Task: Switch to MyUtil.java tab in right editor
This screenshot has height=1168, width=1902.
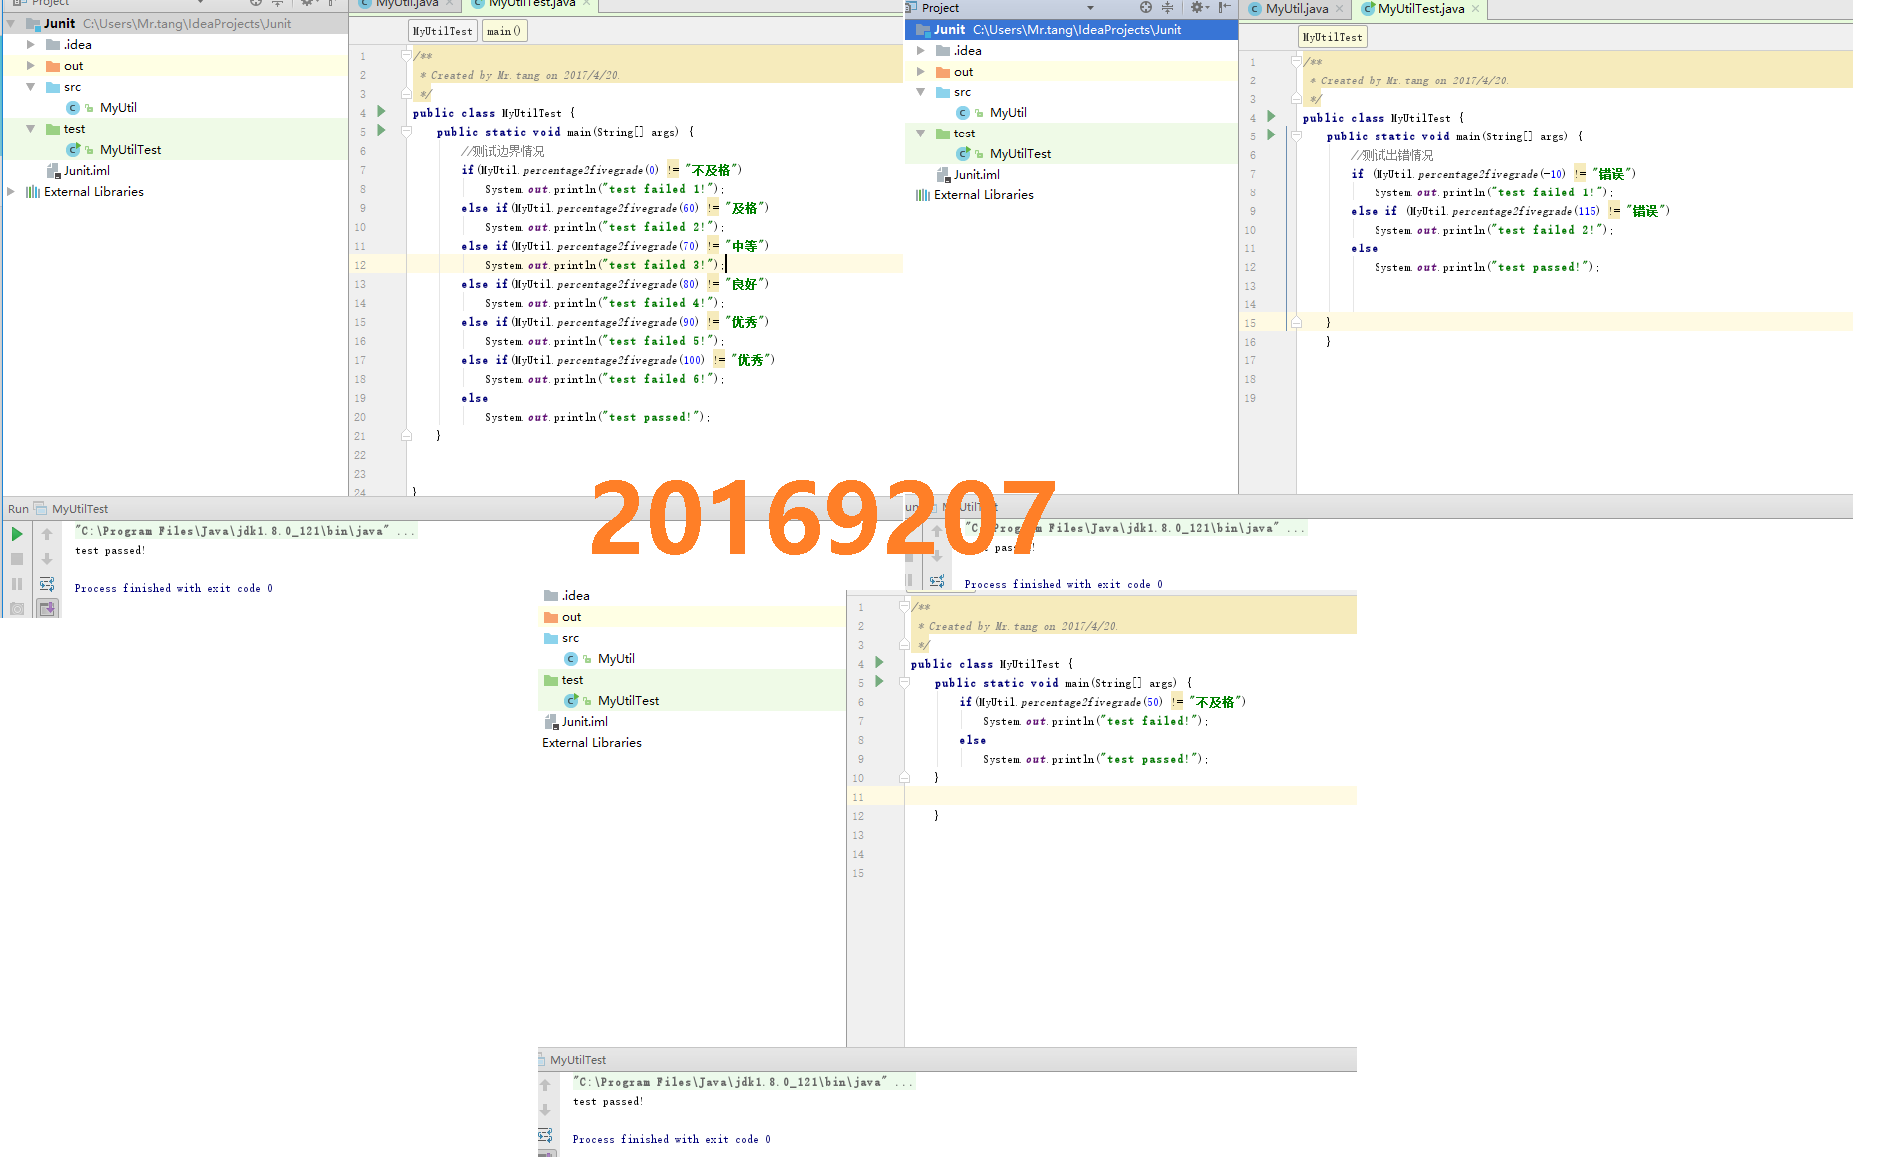Action: pyautogui.click(x=1296, y=9)
